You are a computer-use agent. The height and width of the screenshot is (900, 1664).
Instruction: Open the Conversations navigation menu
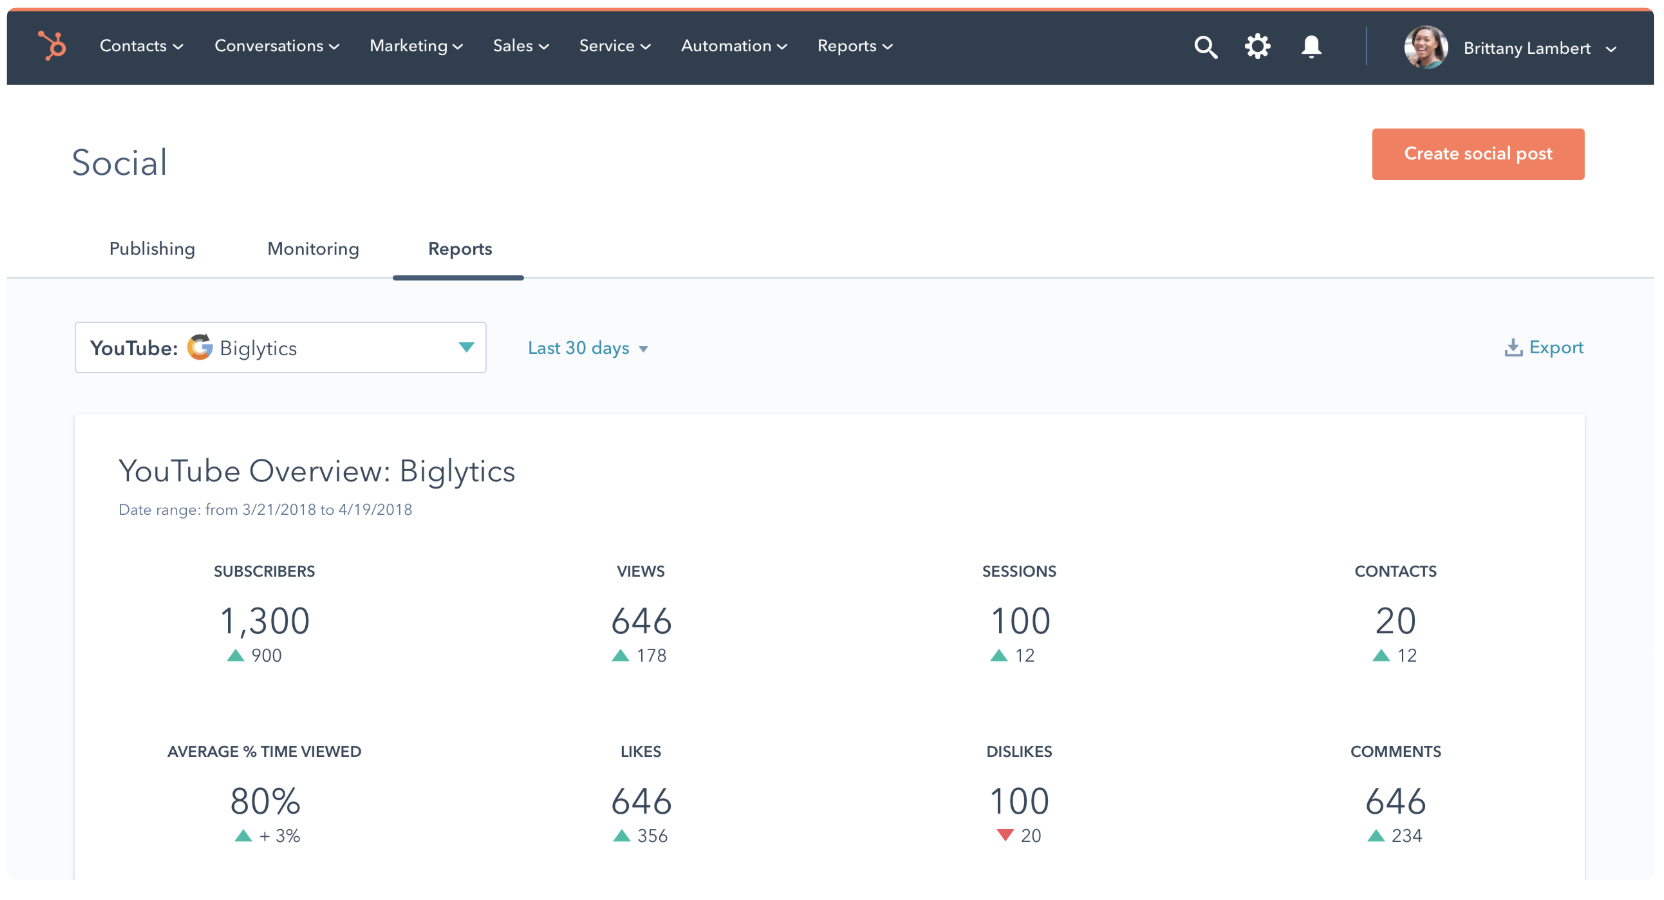pos(277,46)
